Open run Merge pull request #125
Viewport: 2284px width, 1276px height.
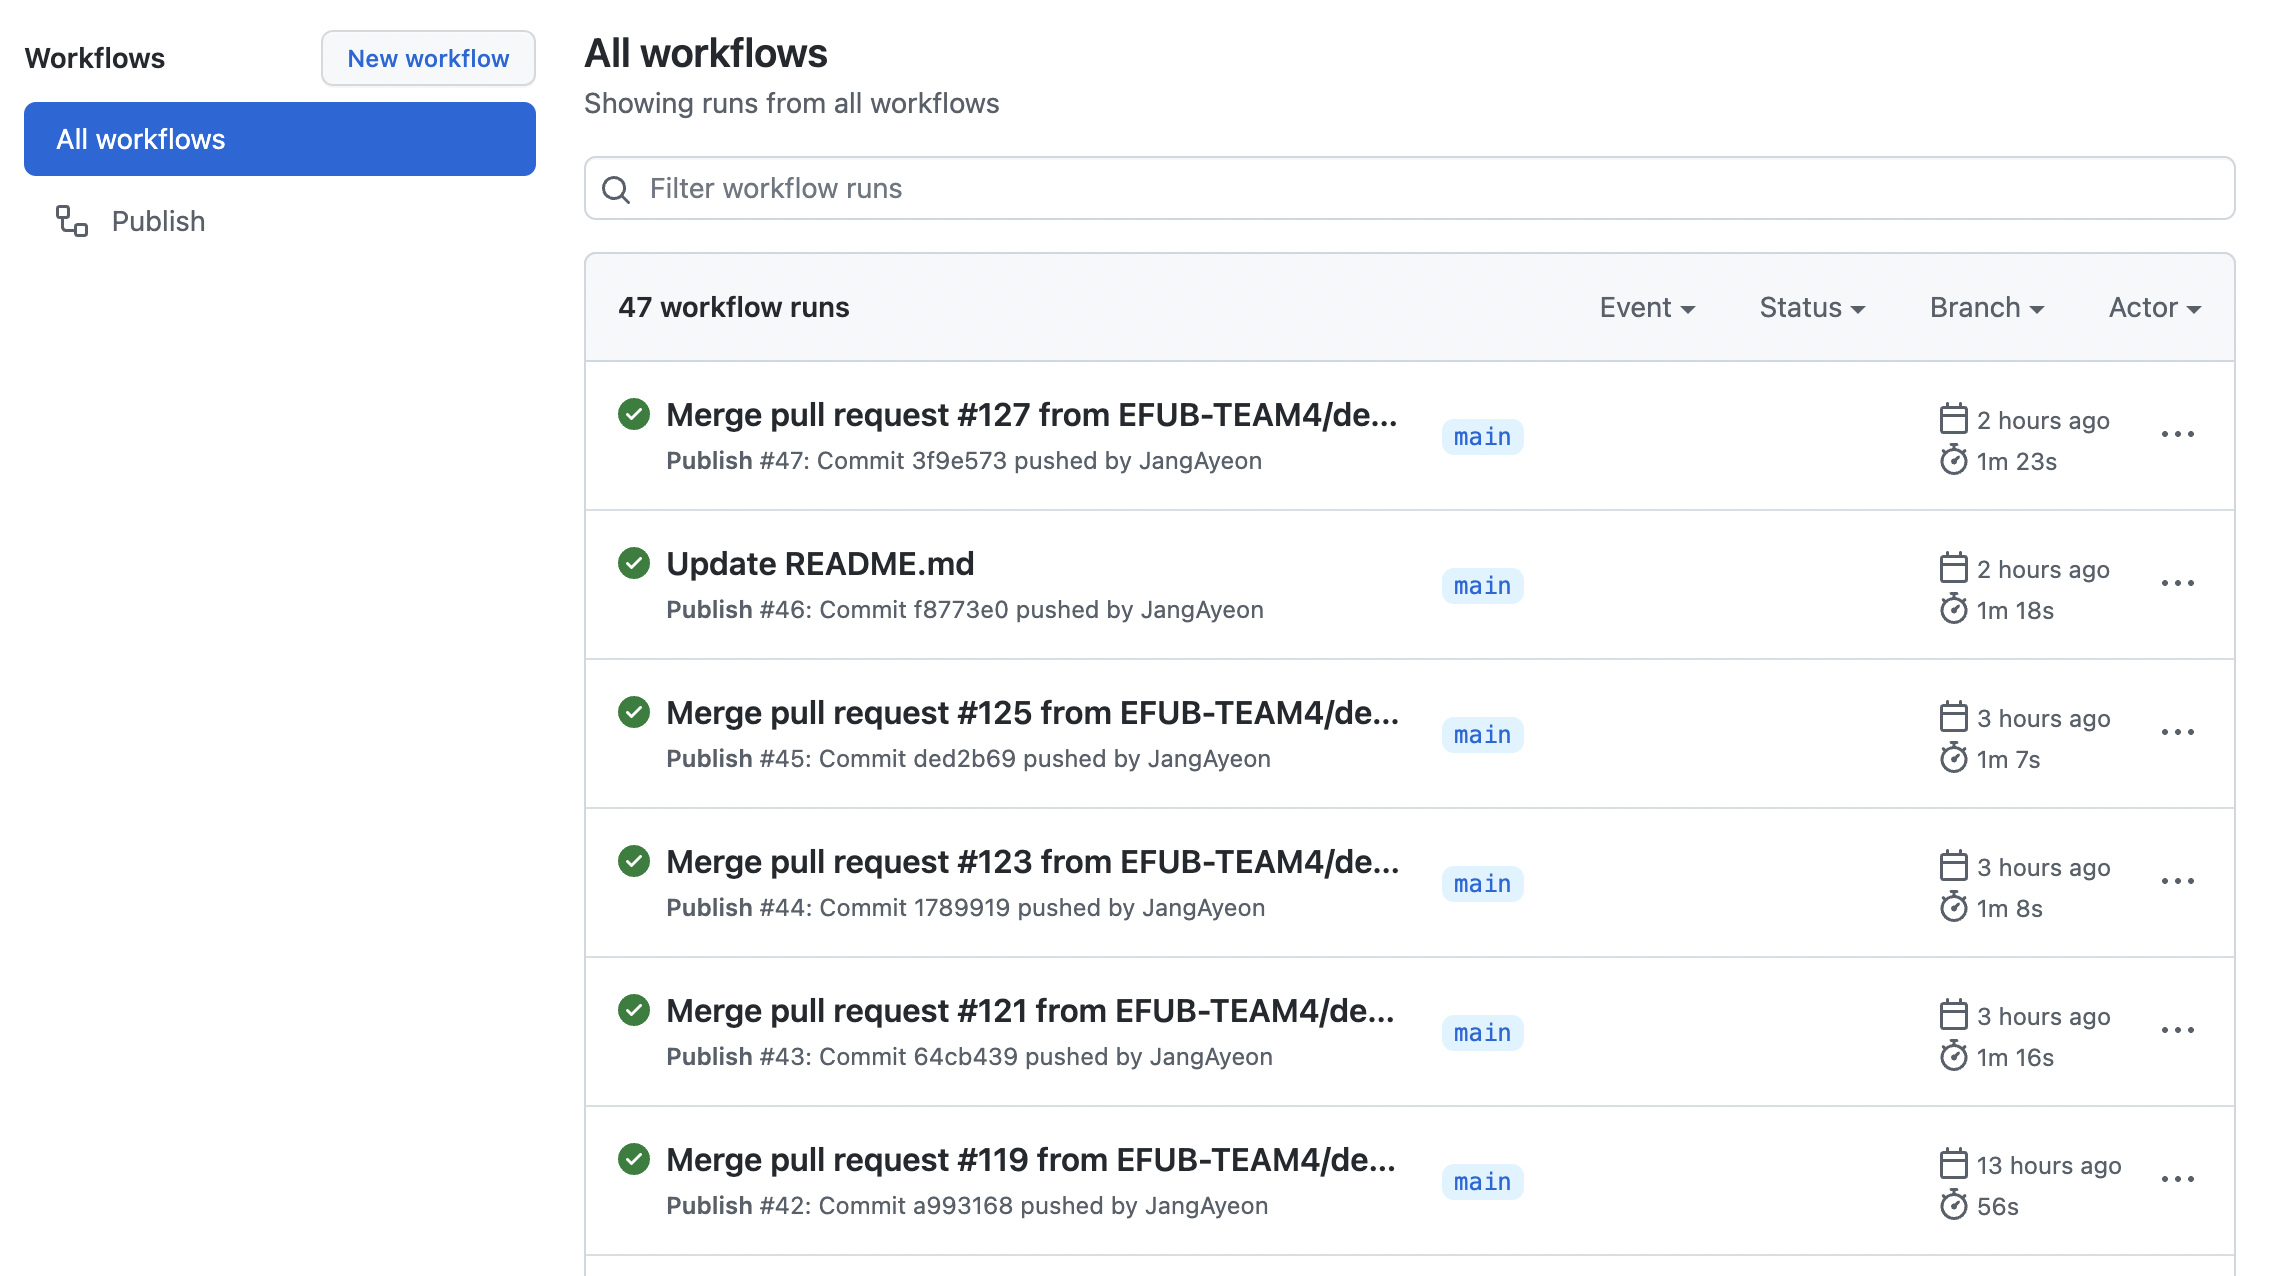[1033, 712]
